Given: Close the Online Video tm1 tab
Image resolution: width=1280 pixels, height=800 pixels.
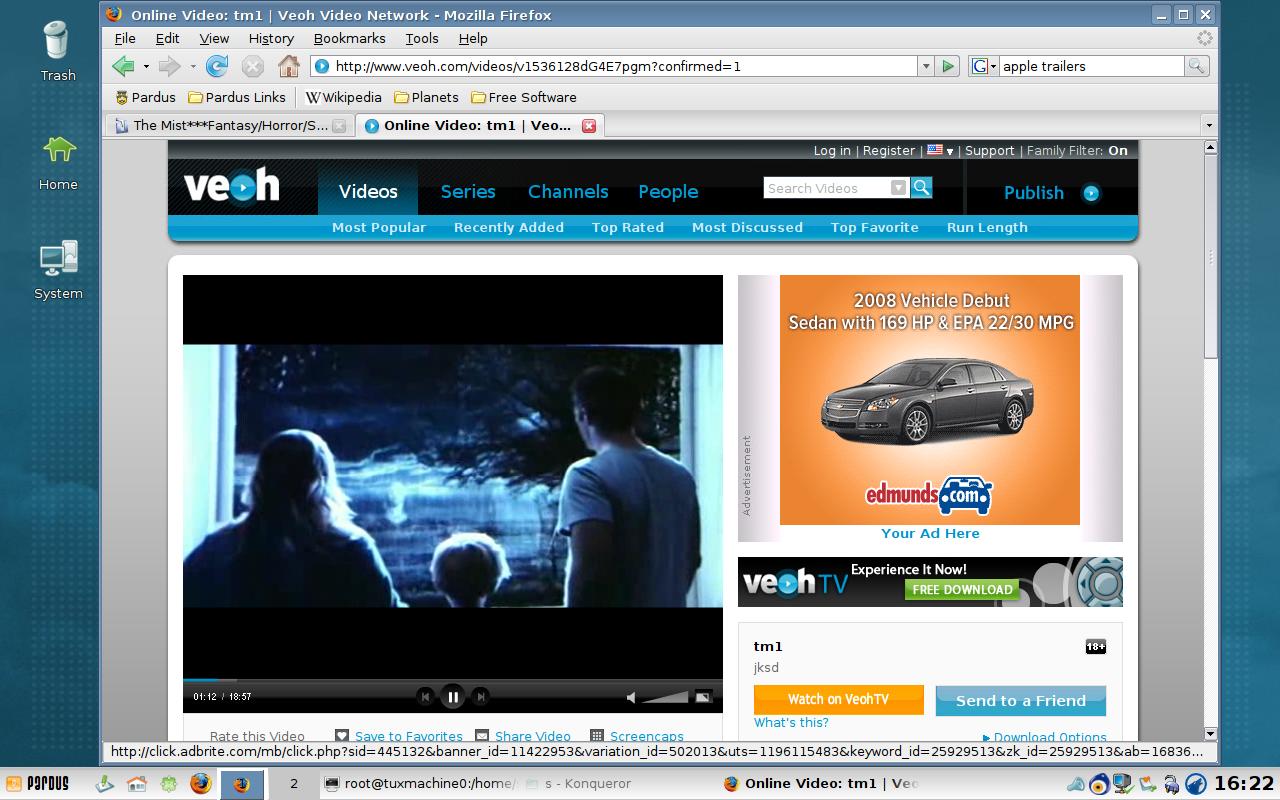Looking at the screenshot, I should (589, 125).
